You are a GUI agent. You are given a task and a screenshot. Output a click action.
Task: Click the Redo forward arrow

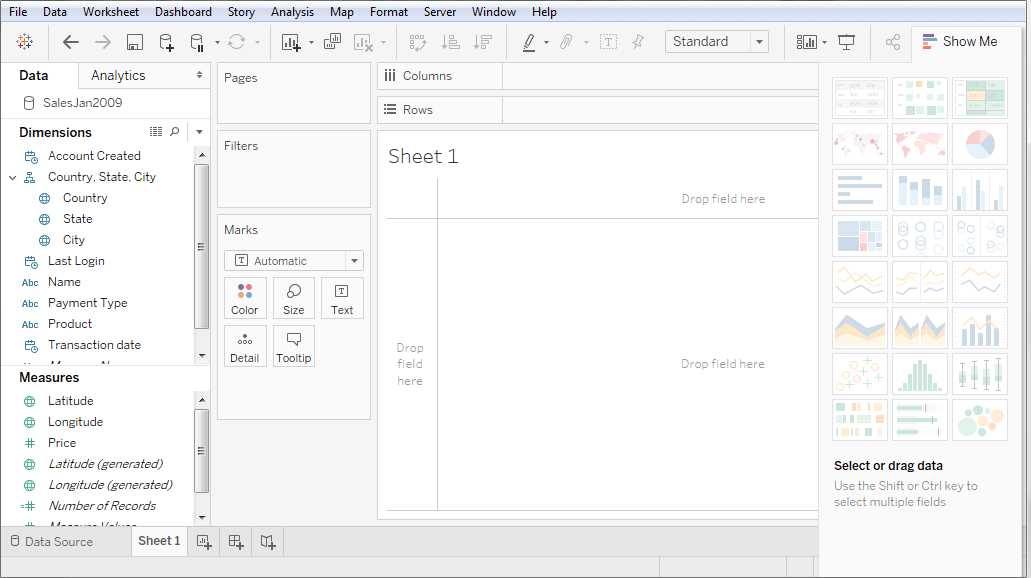[103, 42]
